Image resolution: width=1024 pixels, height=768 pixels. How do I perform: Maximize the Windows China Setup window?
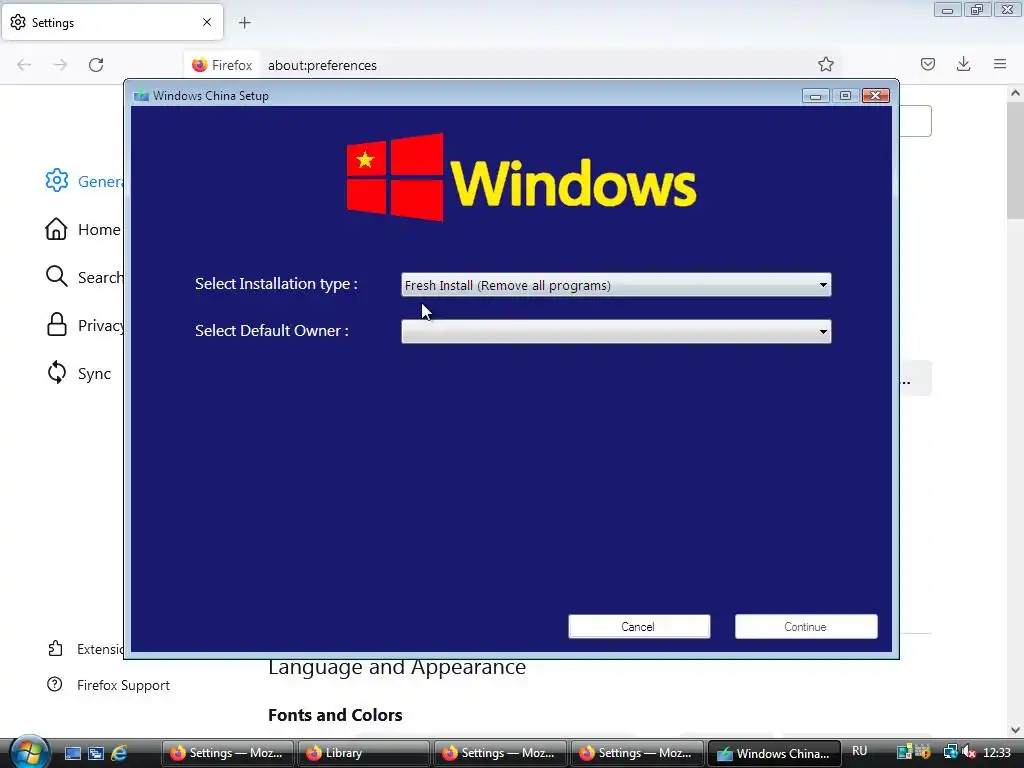point(845,95)
